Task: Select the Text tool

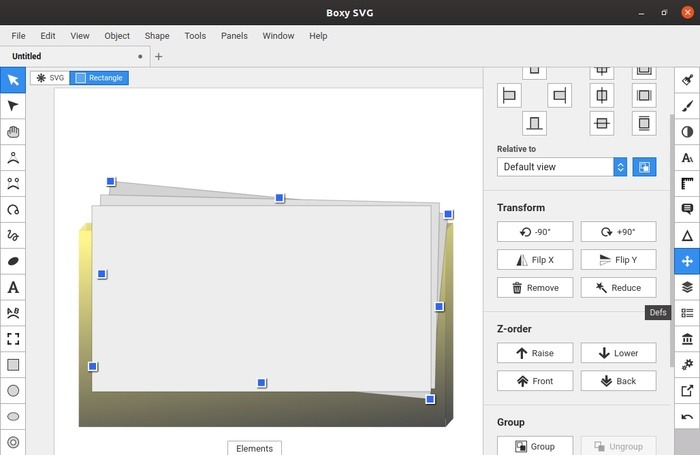Action: 13,287
